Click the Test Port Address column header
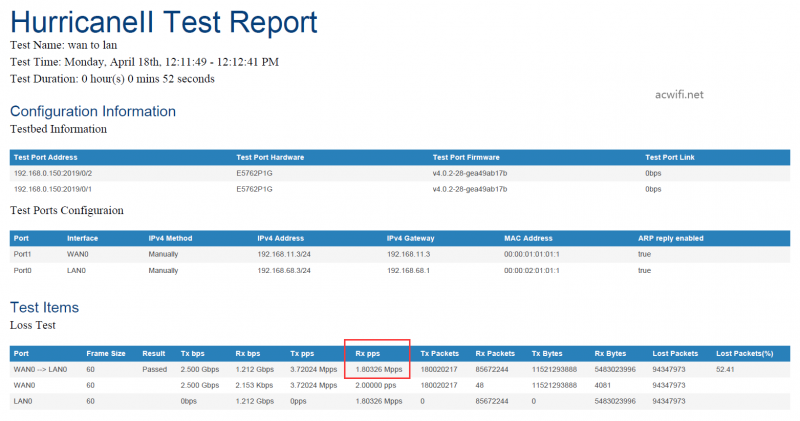This screenshot has height=421, width=800. click(46, 157)
